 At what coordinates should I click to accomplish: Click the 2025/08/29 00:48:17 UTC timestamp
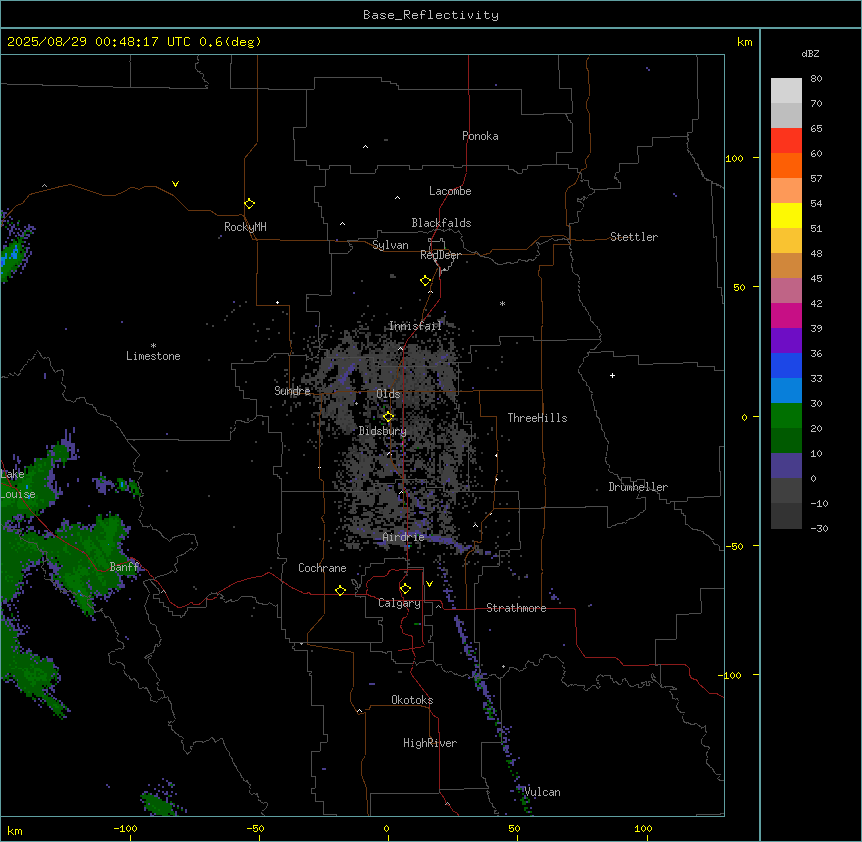[98, 42]
